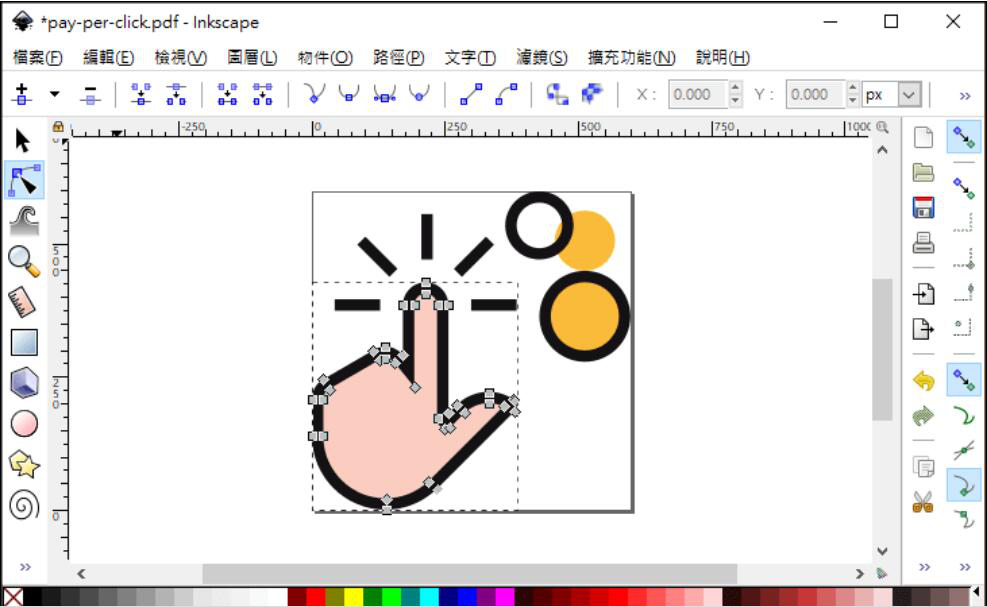This screenshot has height=607, width=987.
Task: Choose the Zoom tool
Action: click(25, 256)
